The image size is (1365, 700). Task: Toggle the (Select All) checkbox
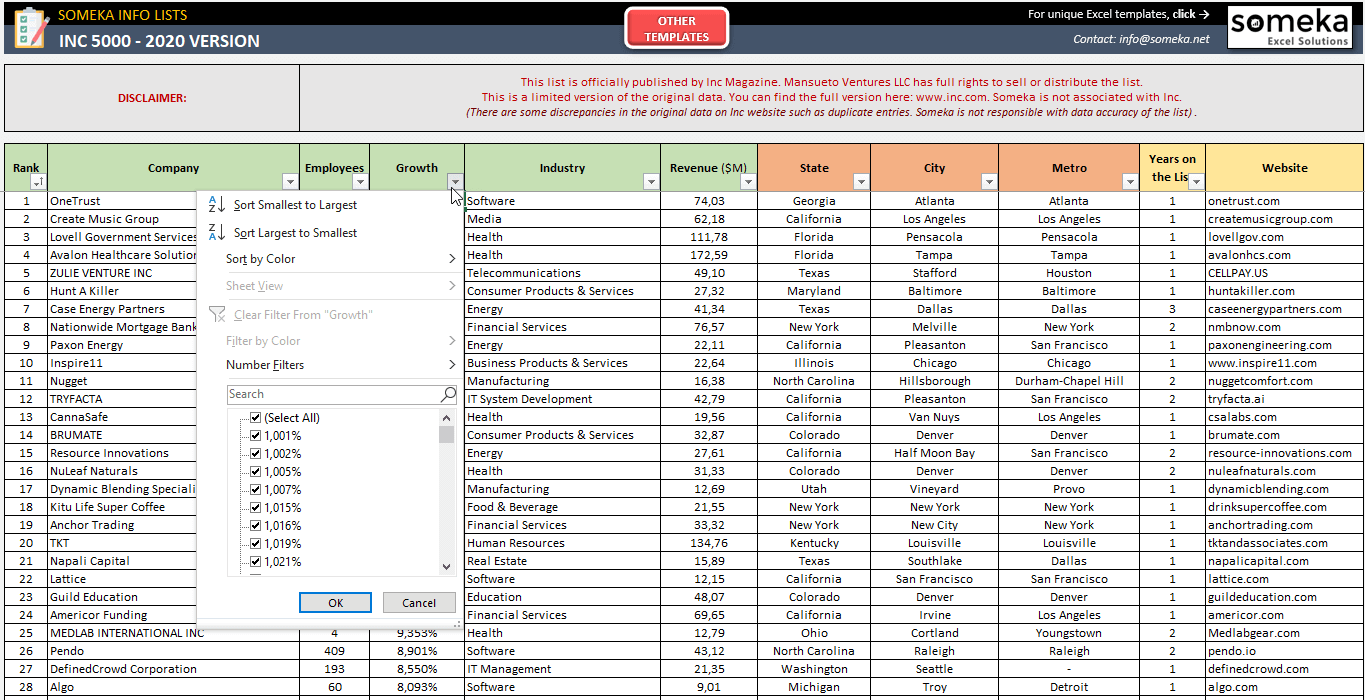coord(256,418)
